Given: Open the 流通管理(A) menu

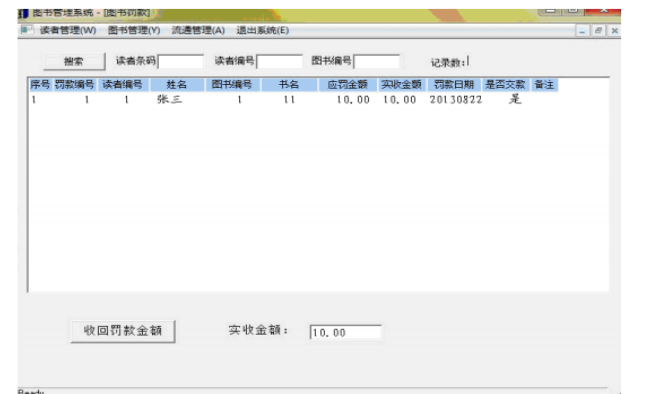Looking at the screenshot, I should tap(198, 30).
